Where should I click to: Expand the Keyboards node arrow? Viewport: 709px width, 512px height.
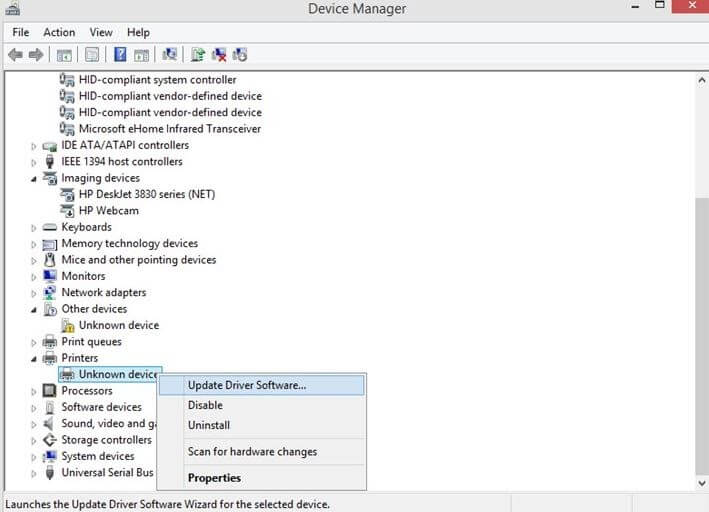pos(34,228)
